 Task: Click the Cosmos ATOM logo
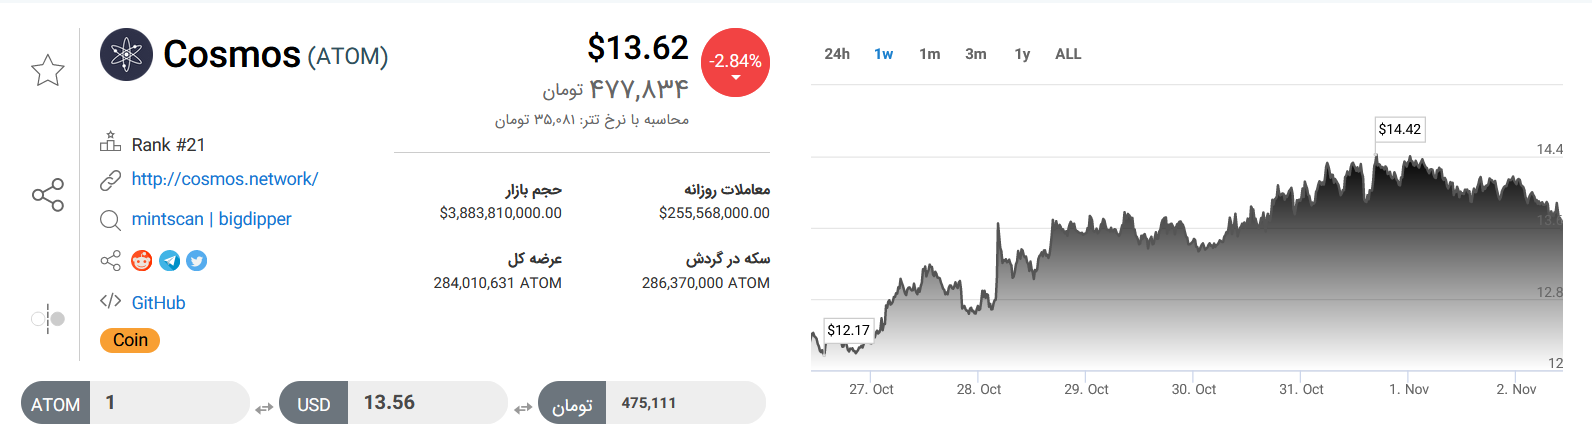tap(126, 55)
